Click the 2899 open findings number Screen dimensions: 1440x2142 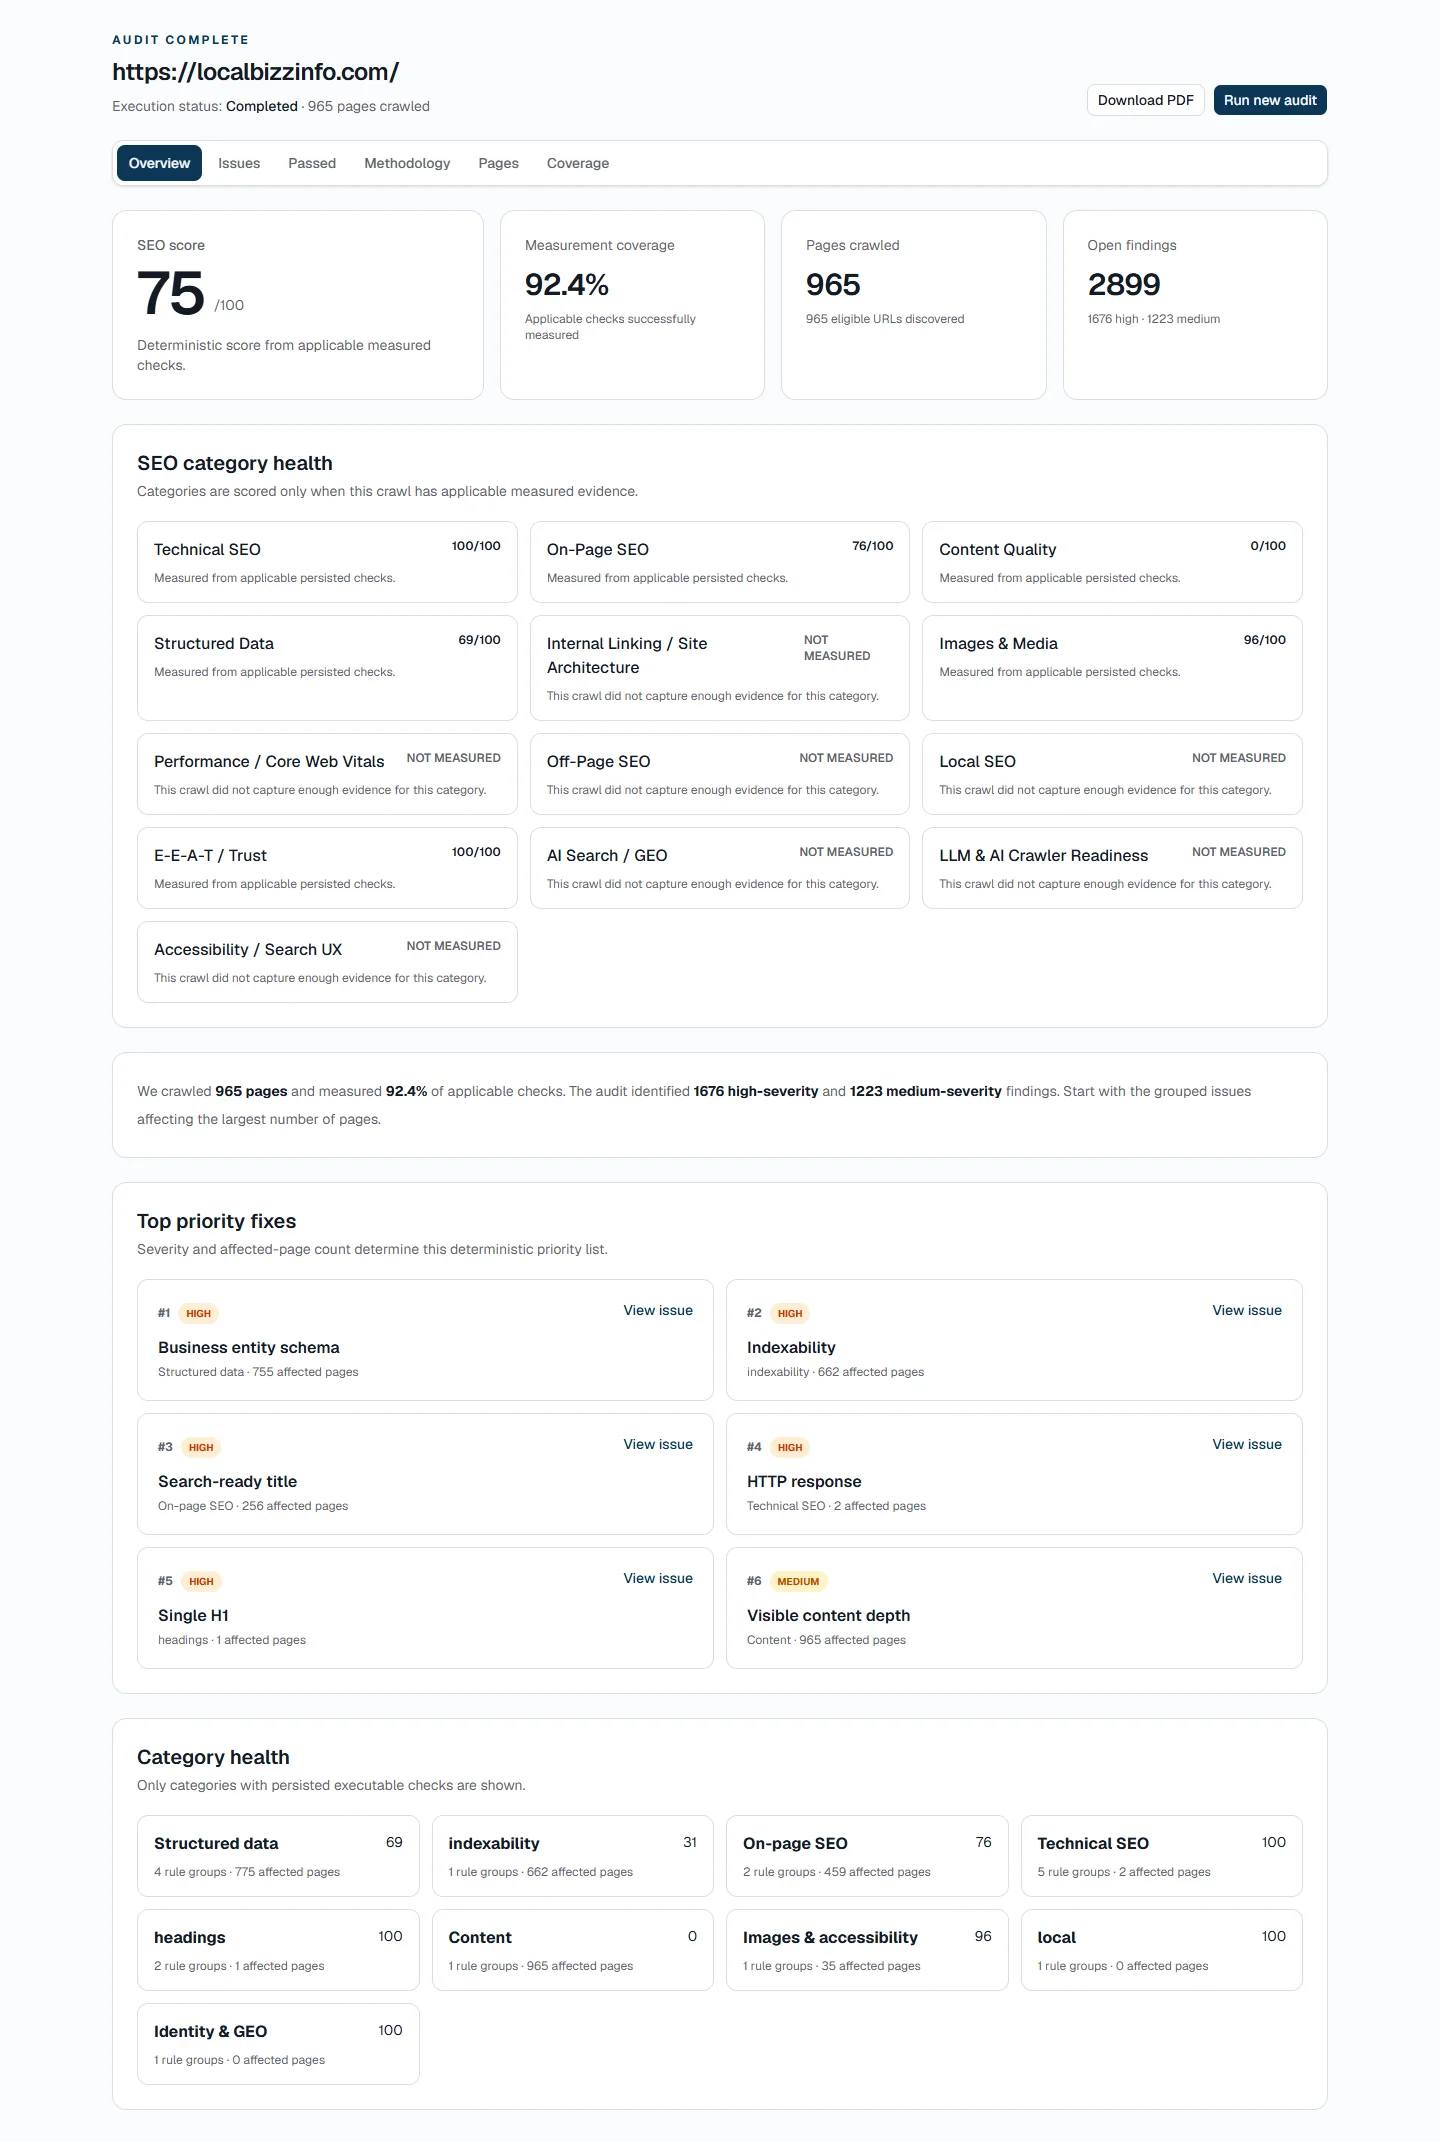[1124, 285]
